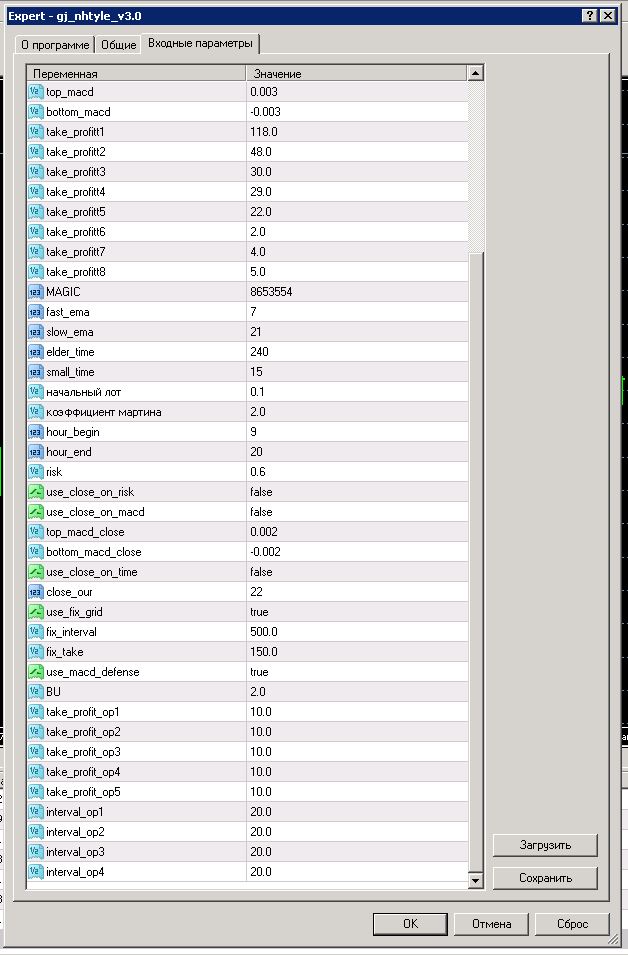Click the scrollbar down arrow
Image resolution: width=628 pixels, height=956 pixels.
476,880
